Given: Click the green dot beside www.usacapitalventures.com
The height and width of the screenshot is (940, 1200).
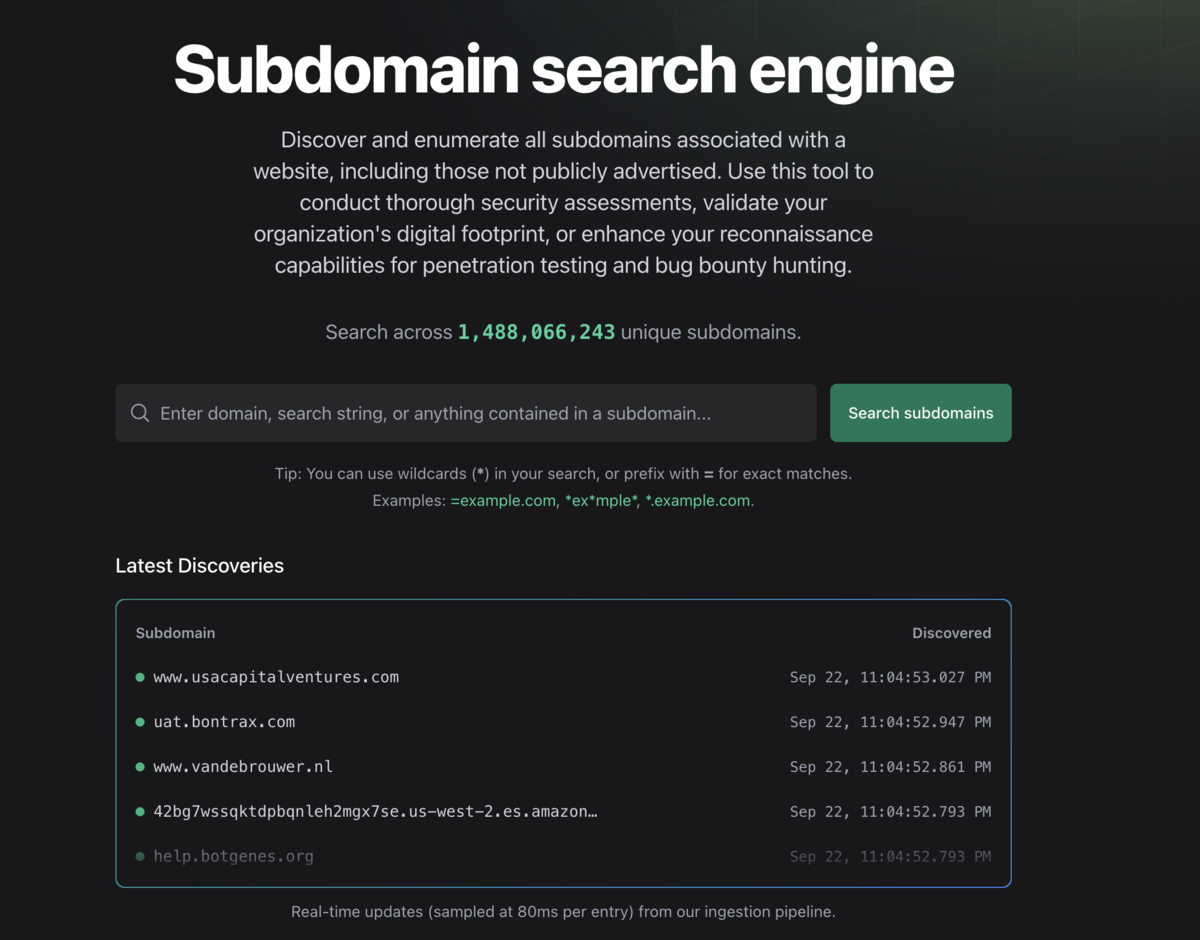Looking at the screenshot, I should (x=140, y=677).
